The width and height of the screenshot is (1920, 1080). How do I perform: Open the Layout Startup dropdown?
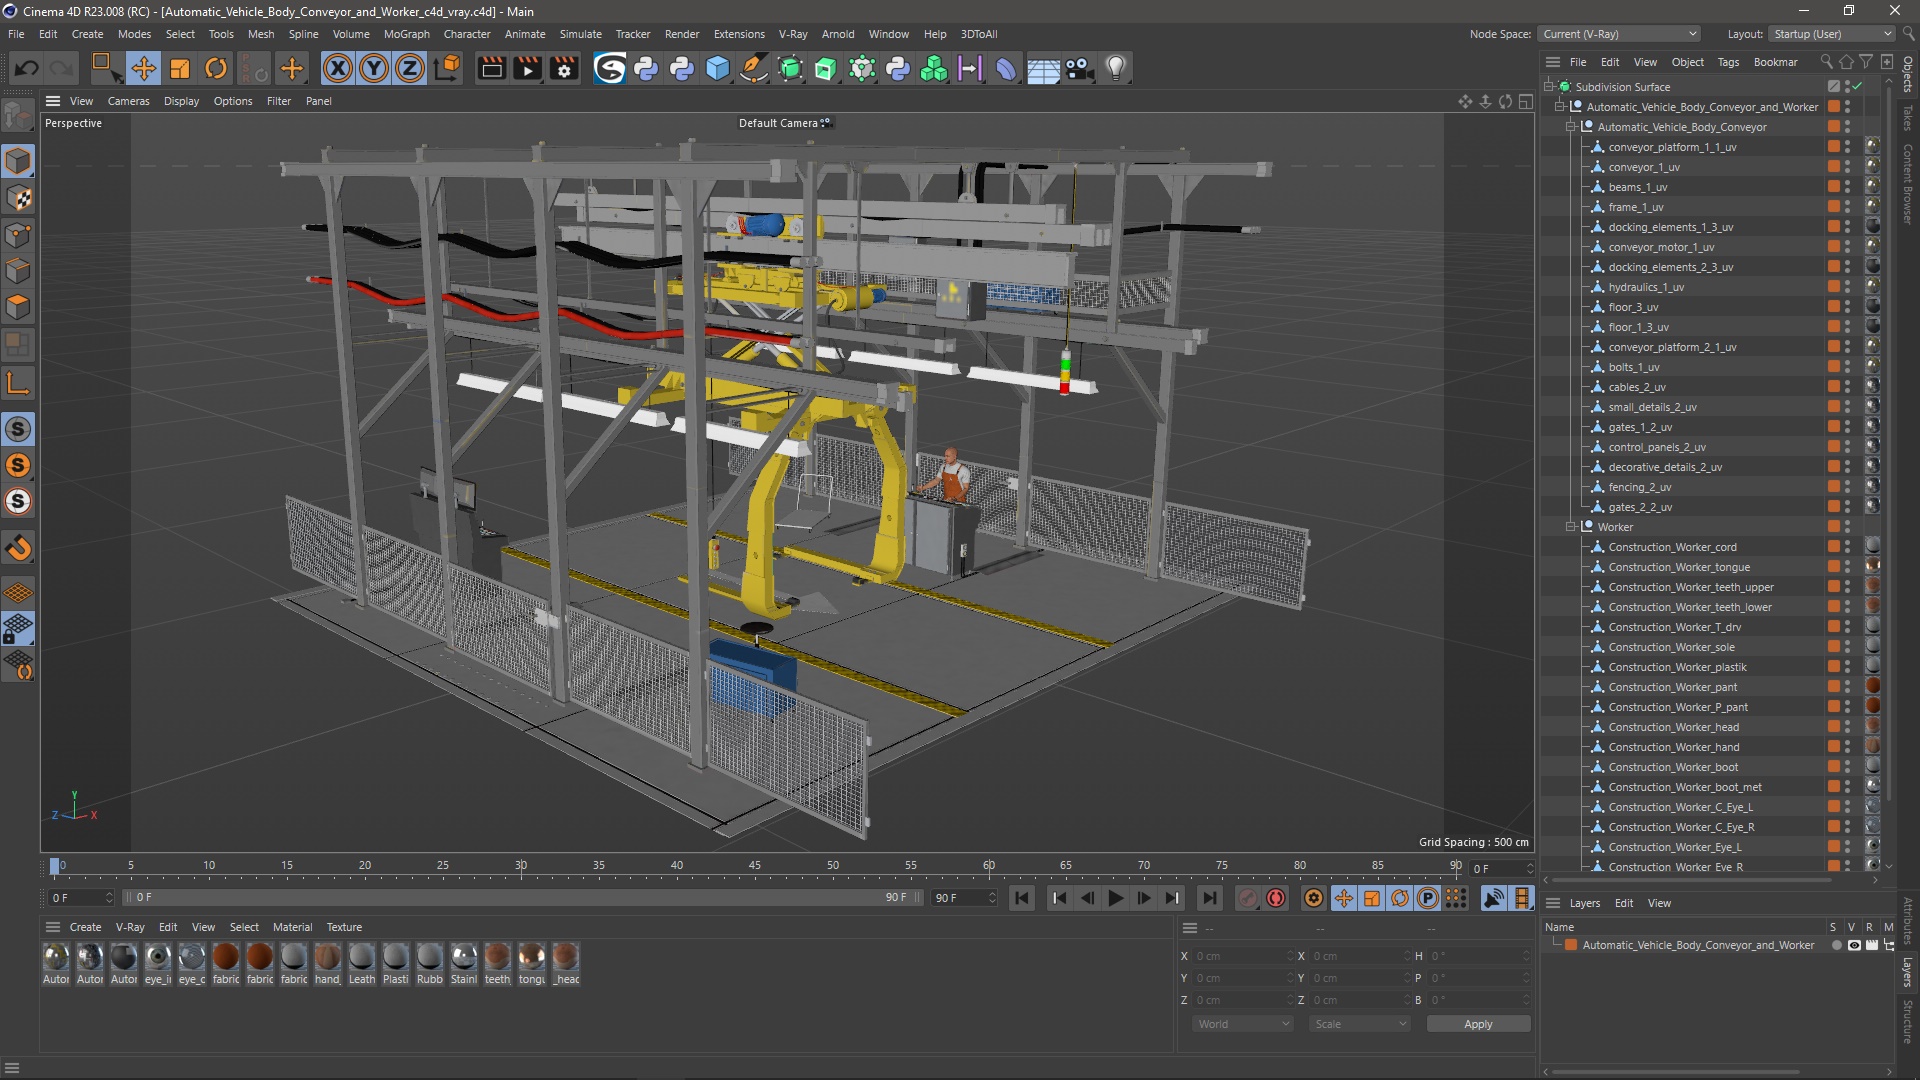[x=1832, y=34]
